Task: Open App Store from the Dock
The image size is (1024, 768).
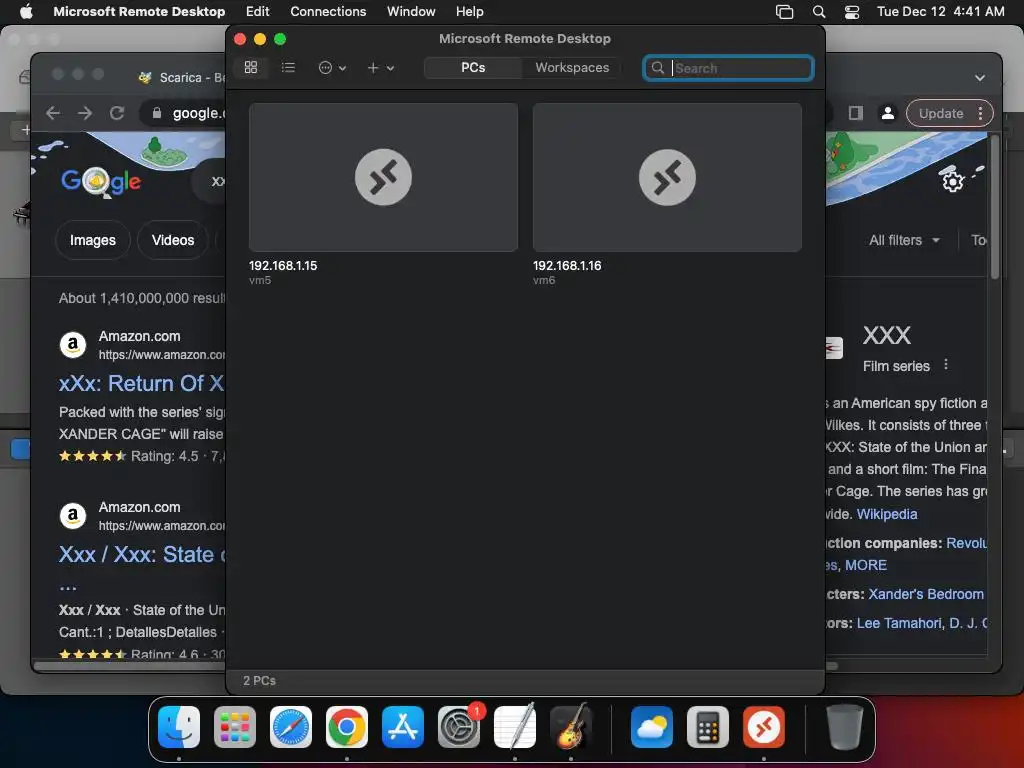Action: point(403,727)
